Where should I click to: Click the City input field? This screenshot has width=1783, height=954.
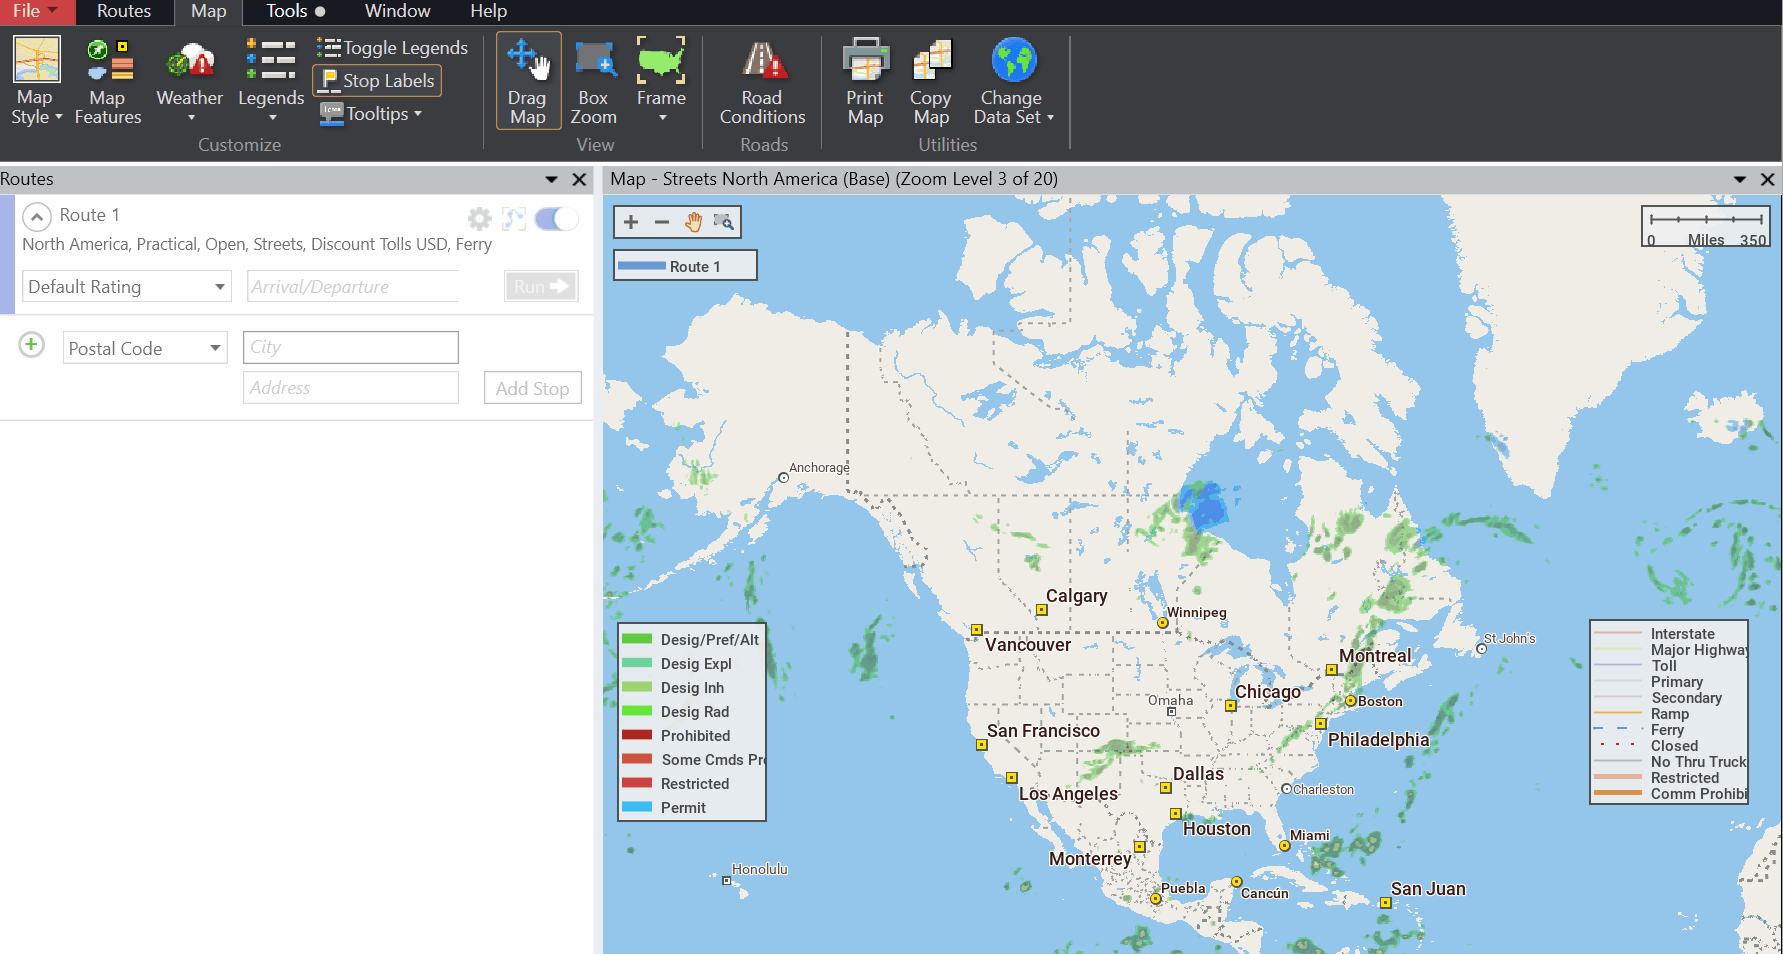[350, 347]
